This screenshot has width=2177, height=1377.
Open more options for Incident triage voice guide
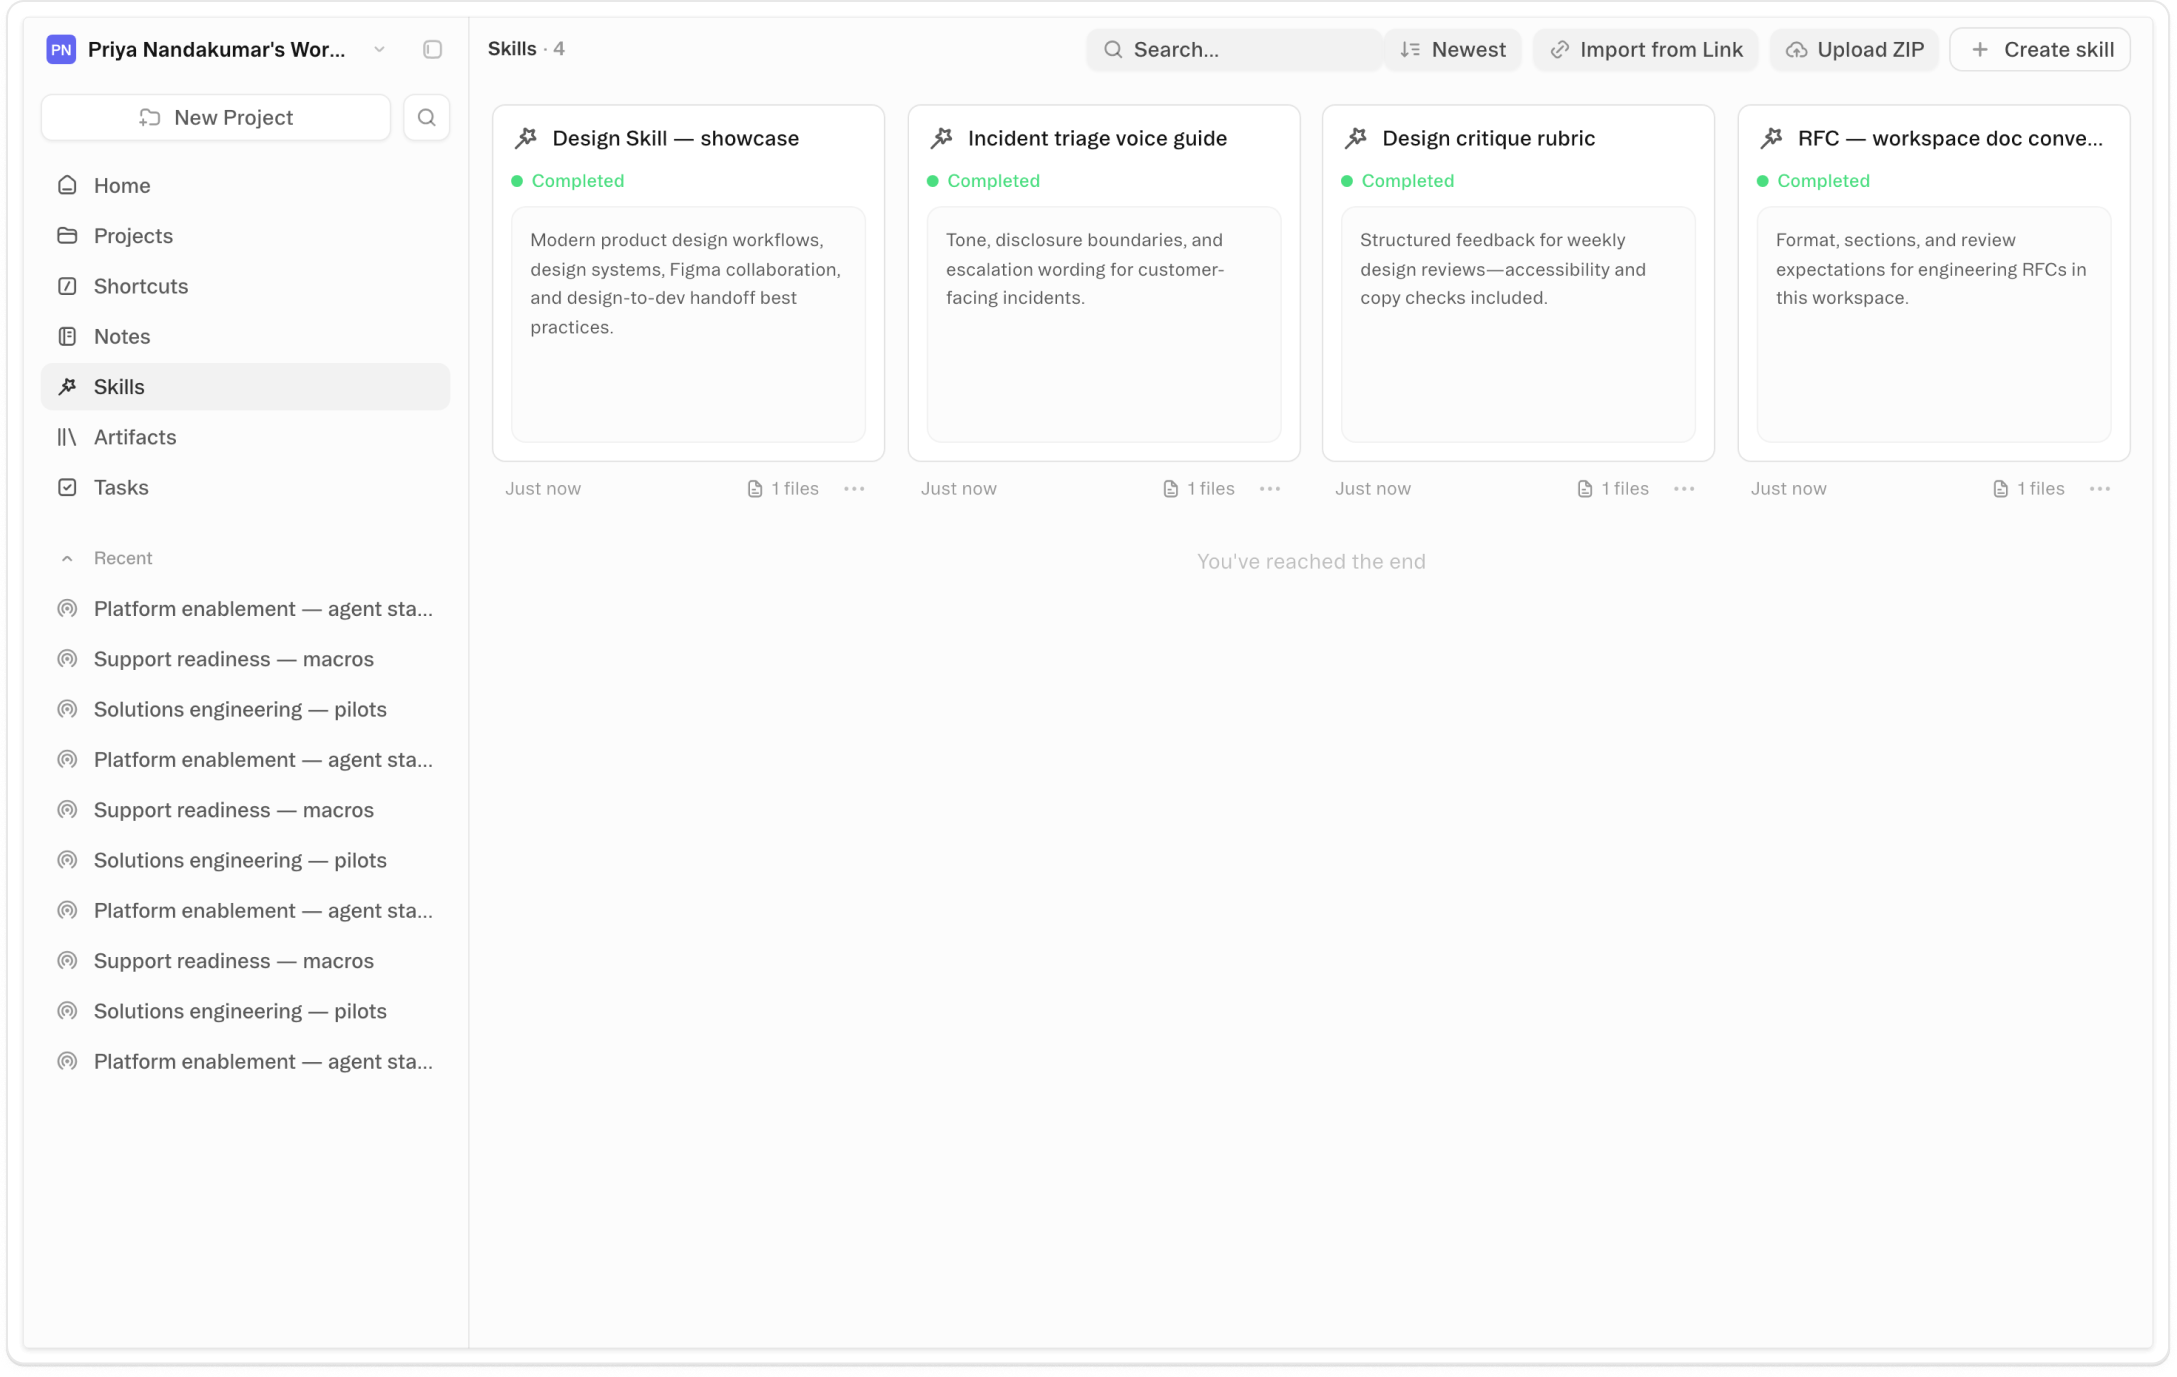1270,489
